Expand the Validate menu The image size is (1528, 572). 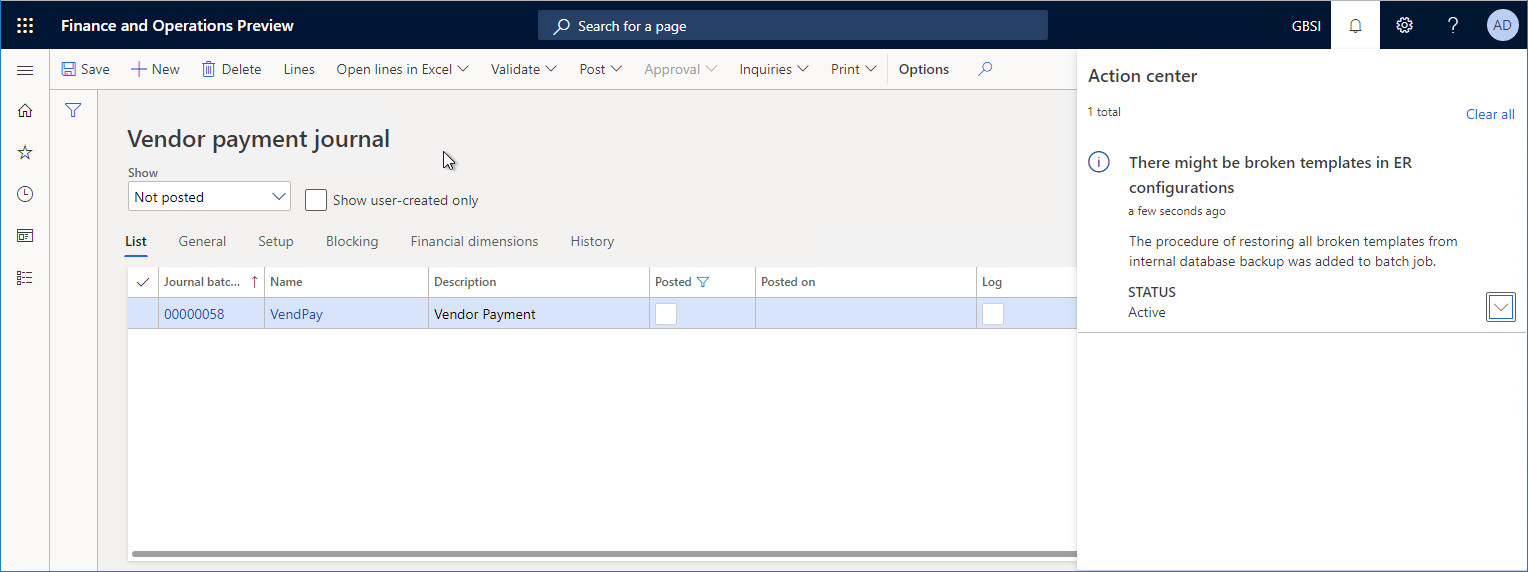pos(524,69)
